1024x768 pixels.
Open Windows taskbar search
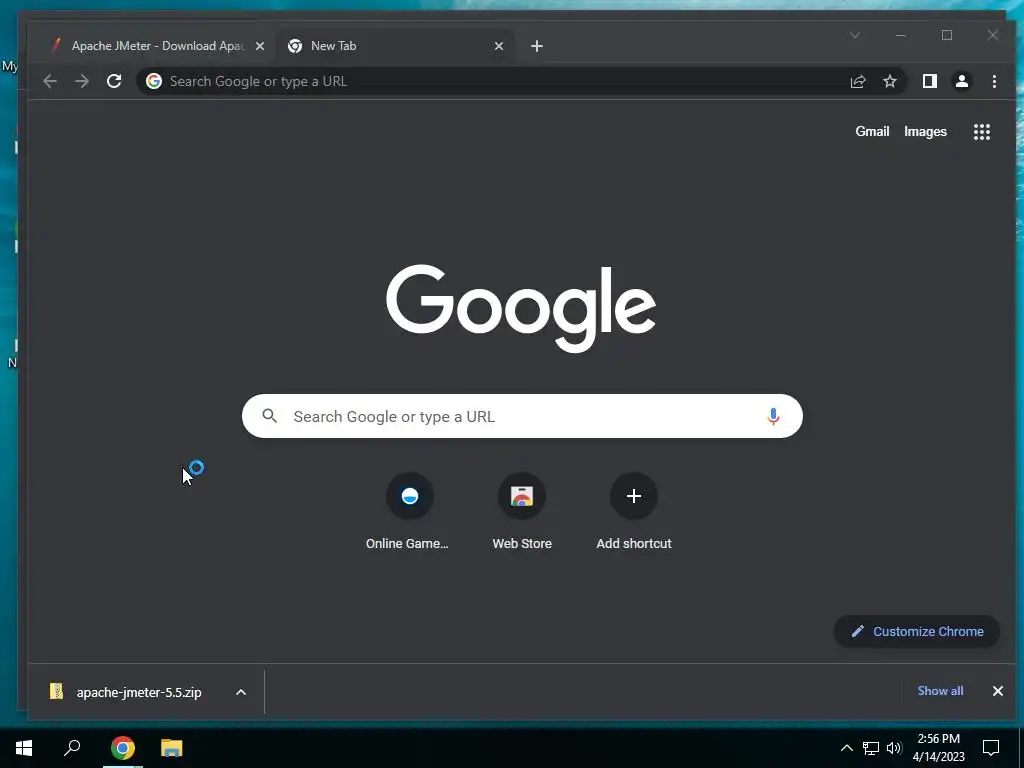pyautogui.click(x=72, y=748)
